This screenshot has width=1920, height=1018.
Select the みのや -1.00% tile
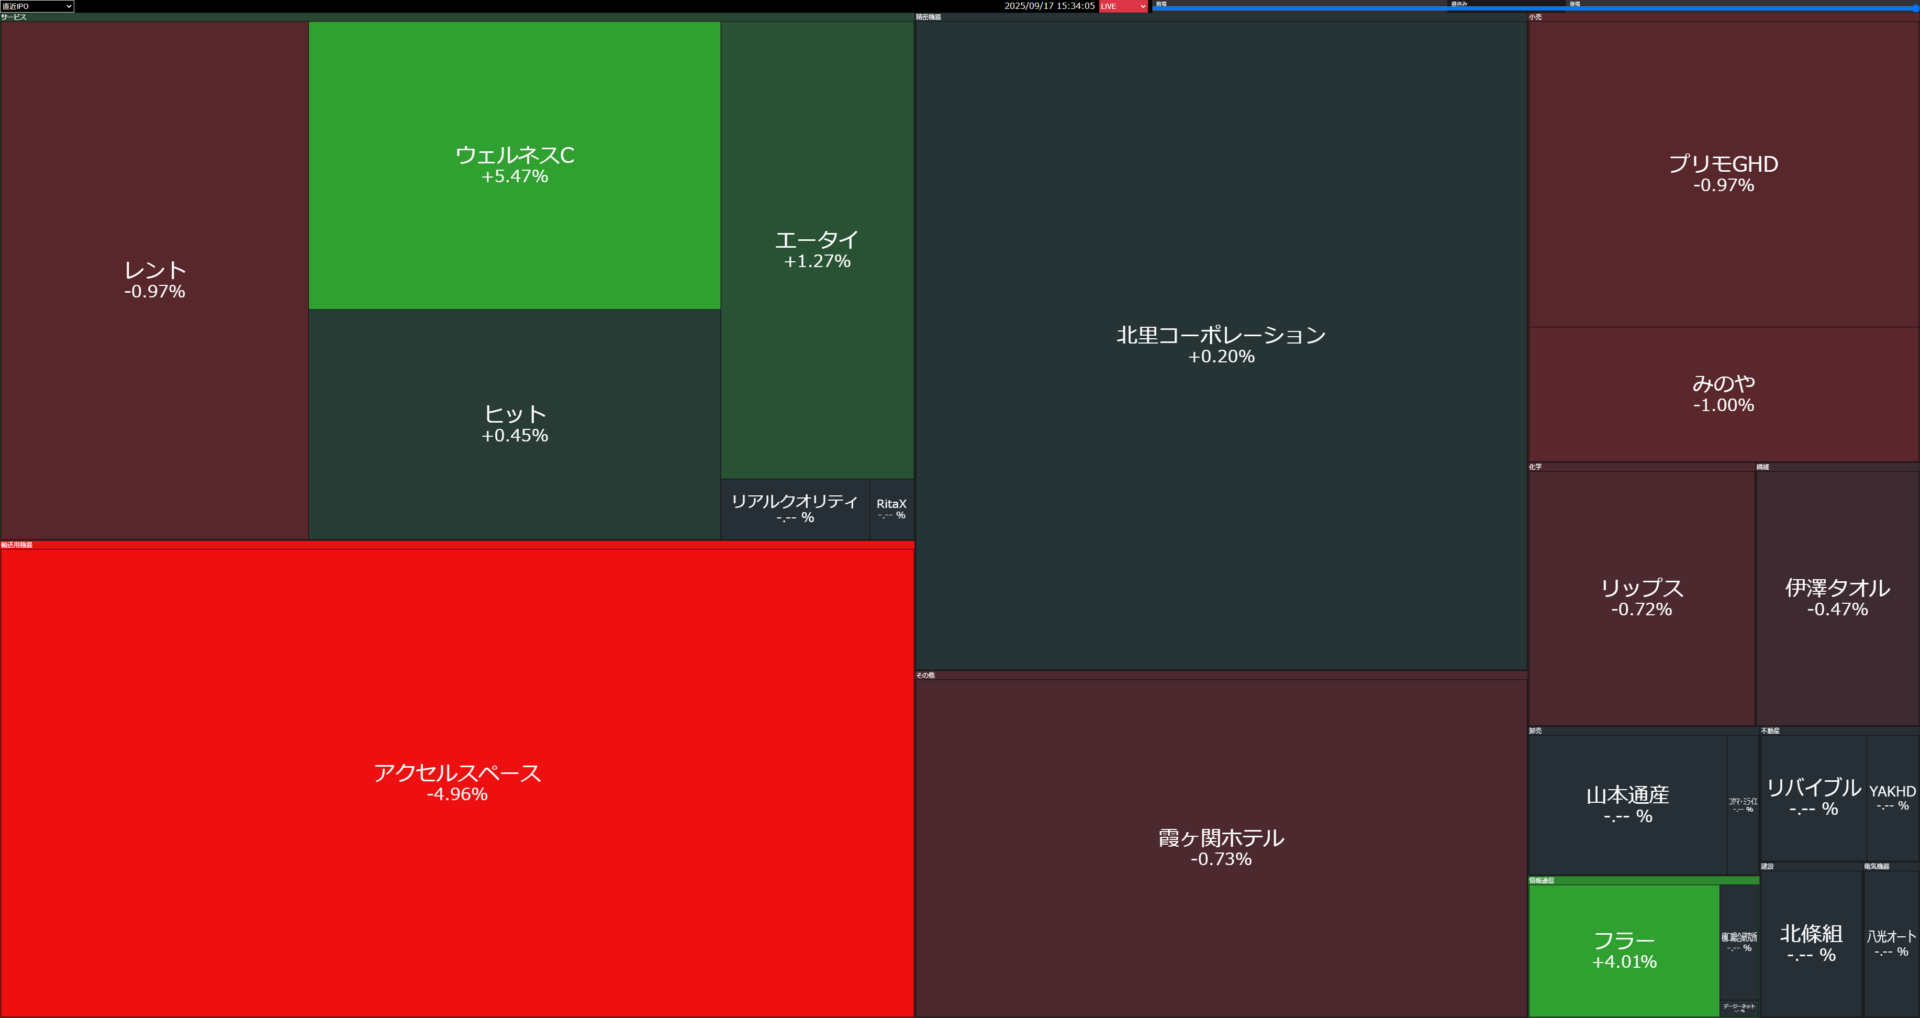1723,394
